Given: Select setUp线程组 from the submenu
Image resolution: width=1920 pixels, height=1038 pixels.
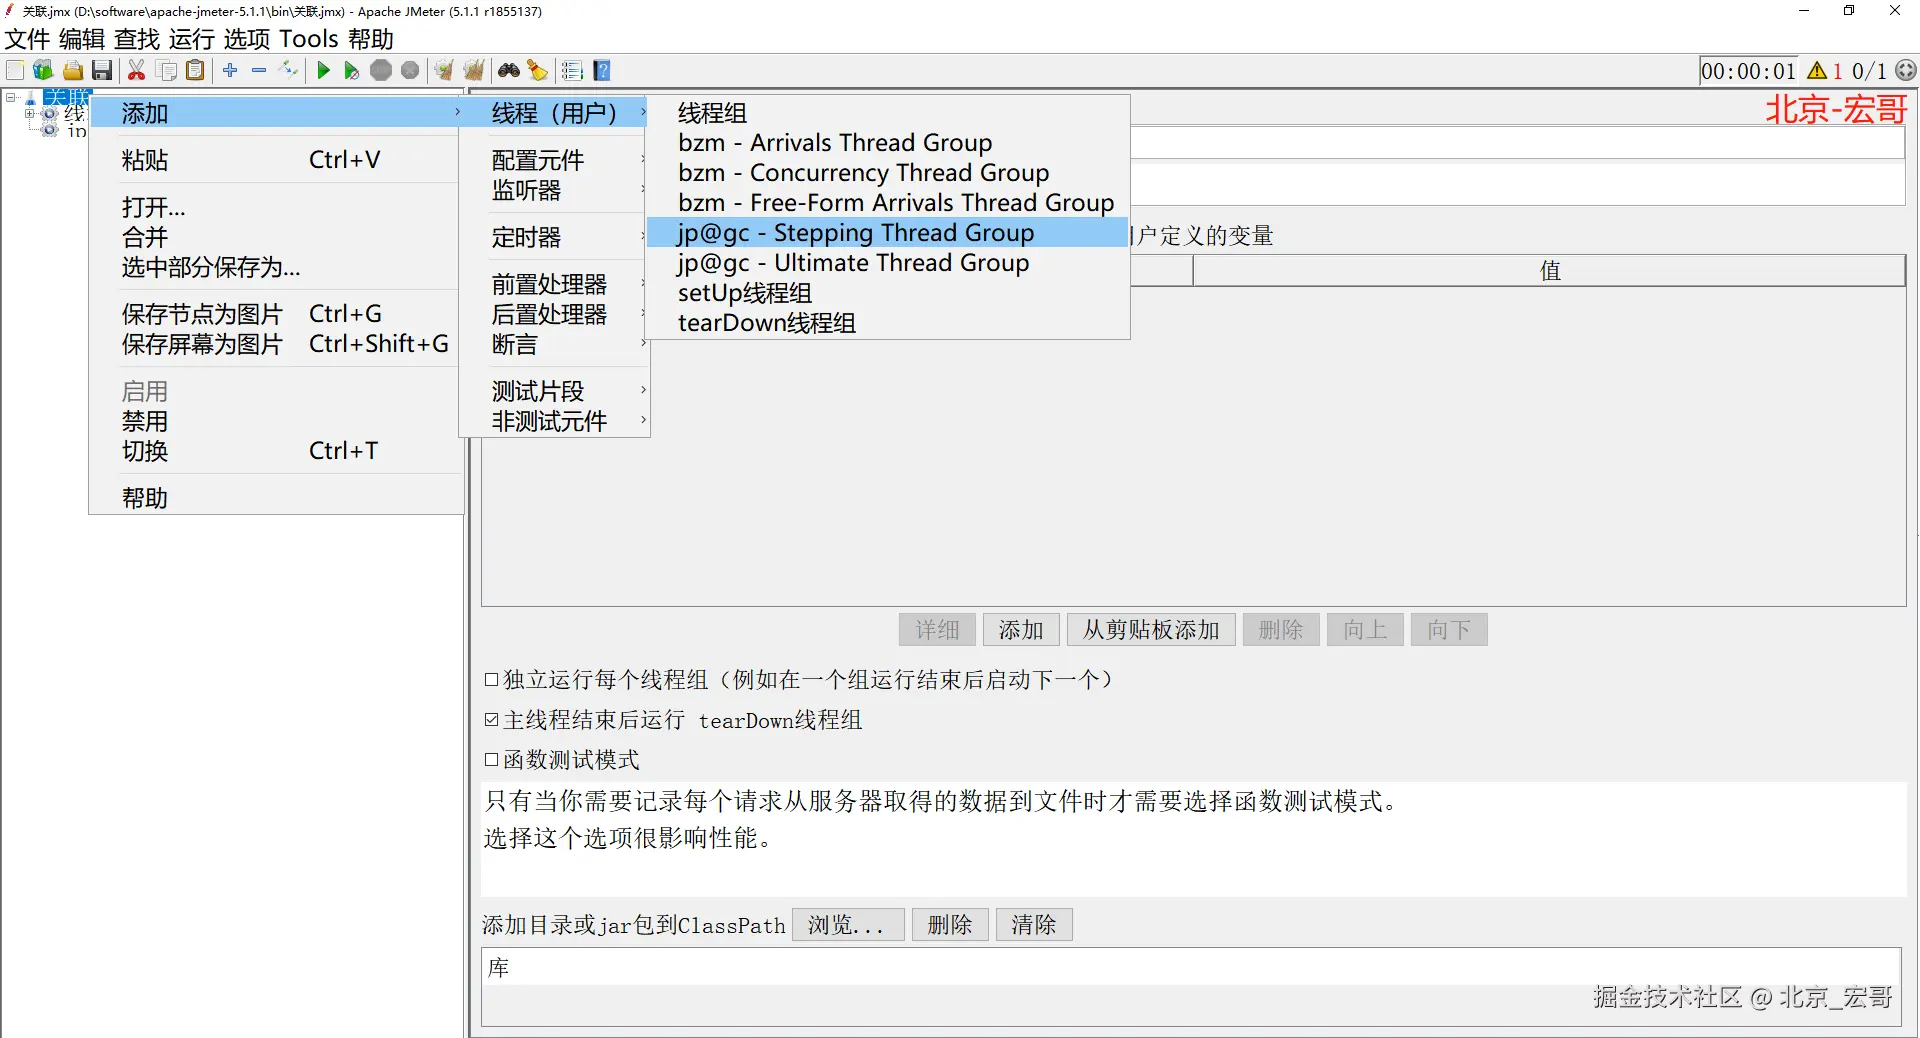Looking at the screenshot, I should click(887, 293).
